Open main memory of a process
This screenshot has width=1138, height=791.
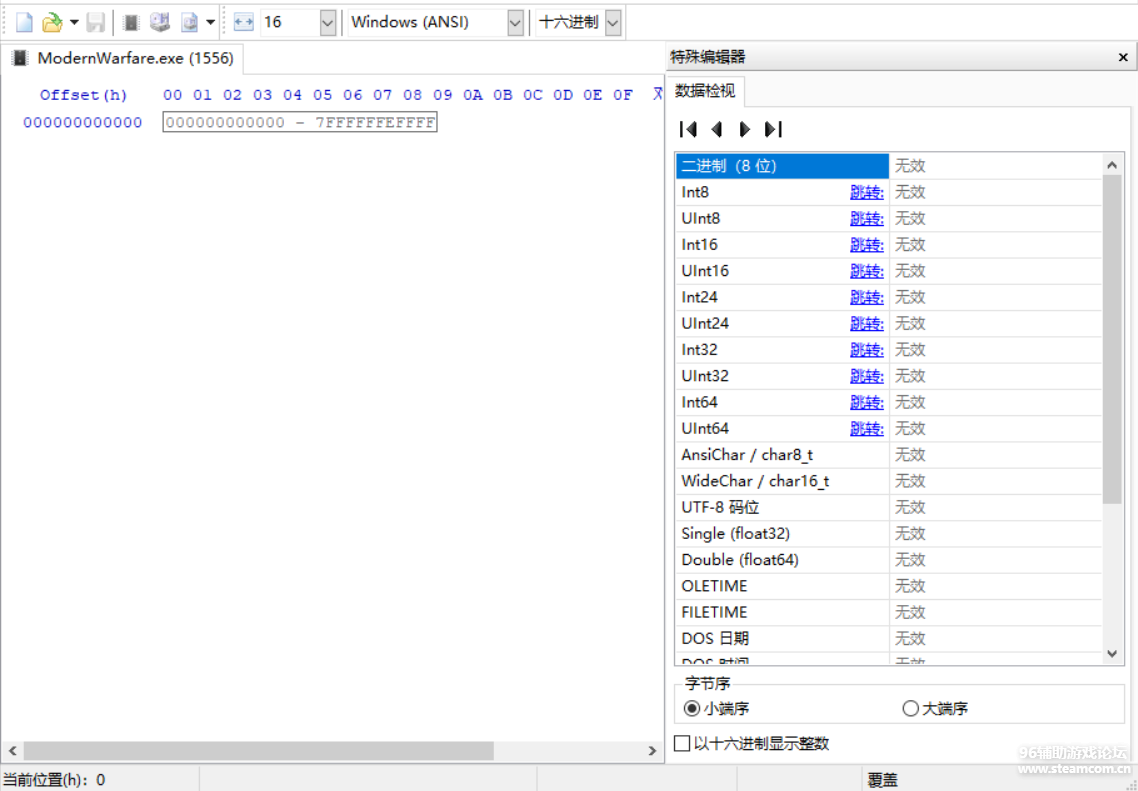tap(133, 21)
